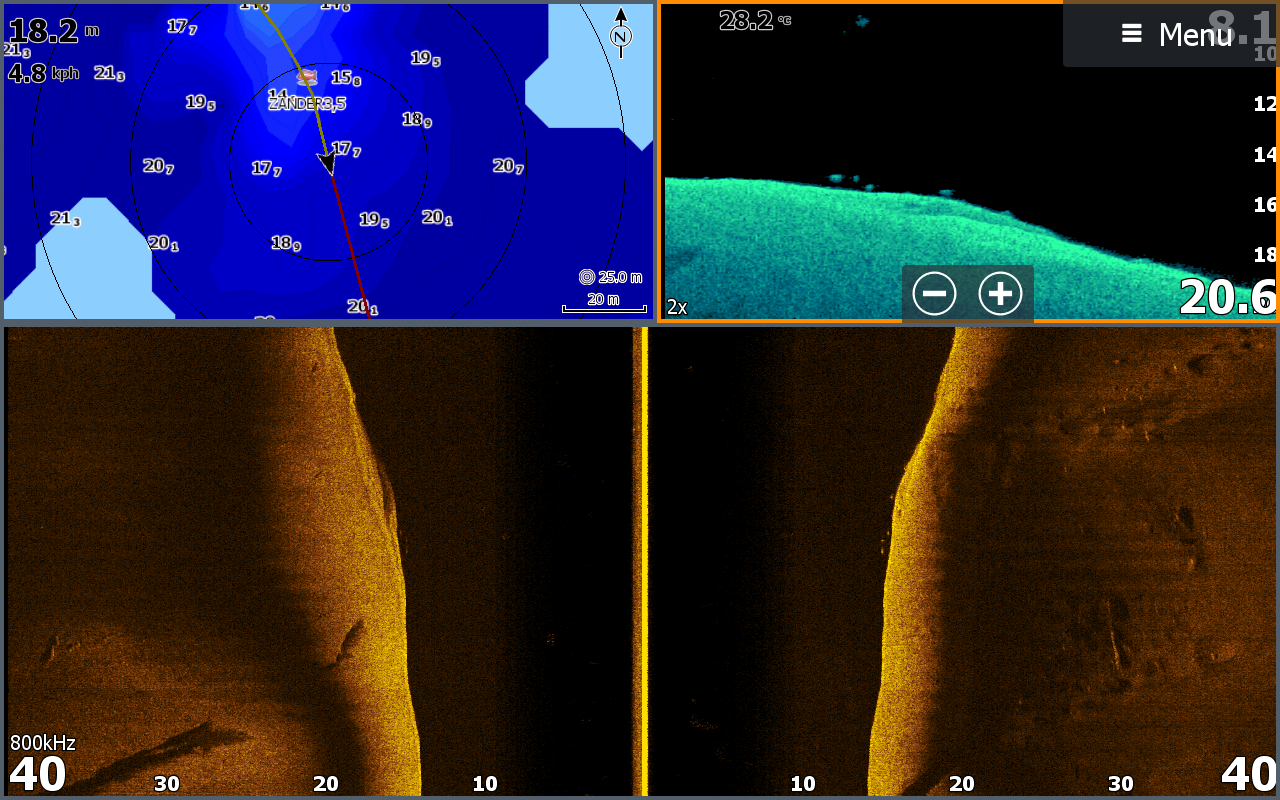Select the ZANDER3,5 fish waypoint icon
The width and height of the screenshot is (1280, 800).
coord(307,77)
